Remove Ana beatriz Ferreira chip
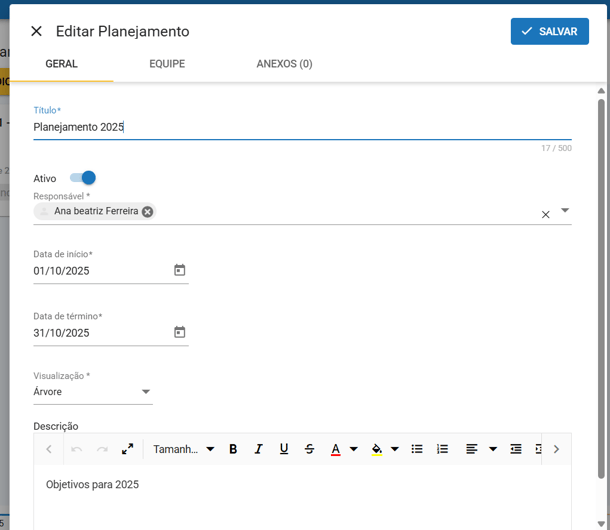The width and height of the screenshot is (610, 530). pos(148,211)
